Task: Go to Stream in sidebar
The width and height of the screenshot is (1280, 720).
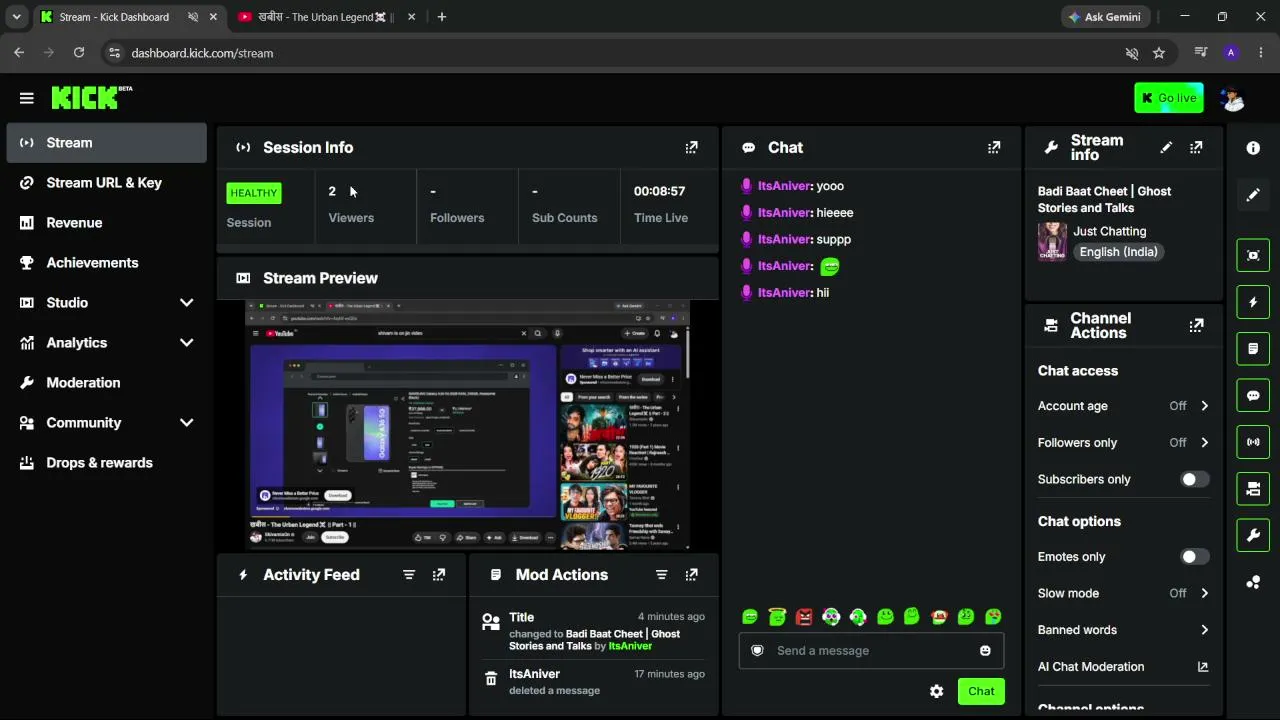Action: click(106, 143)
